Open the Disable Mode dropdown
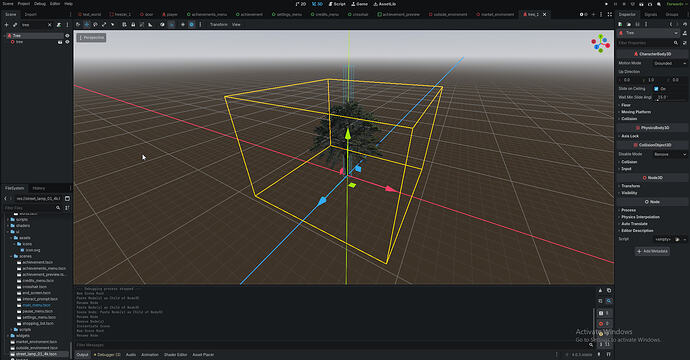690x360 pixels. 669,154
